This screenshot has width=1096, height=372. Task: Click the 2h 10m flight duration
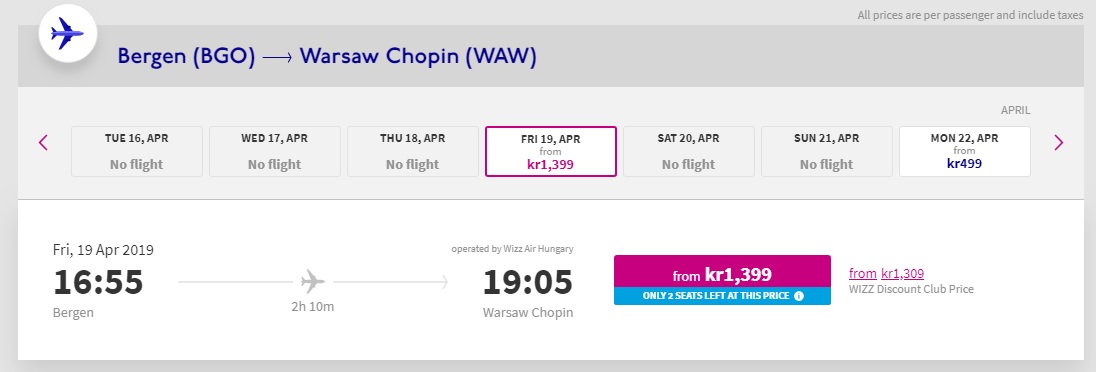coord(312,306)
